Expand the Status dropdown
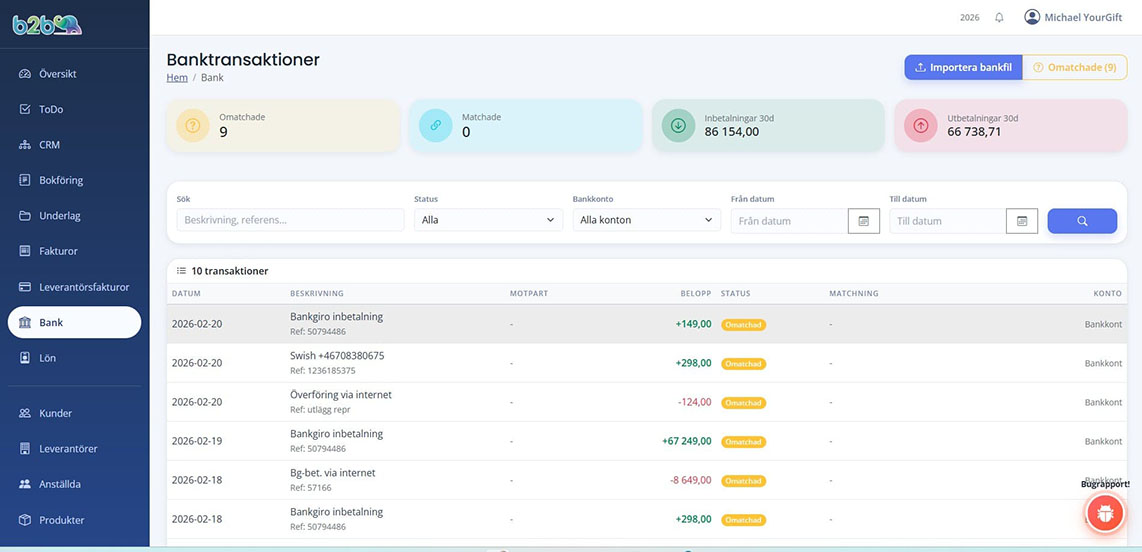The height and width of the screenshot is (552, 1142). tap(488, 220)
